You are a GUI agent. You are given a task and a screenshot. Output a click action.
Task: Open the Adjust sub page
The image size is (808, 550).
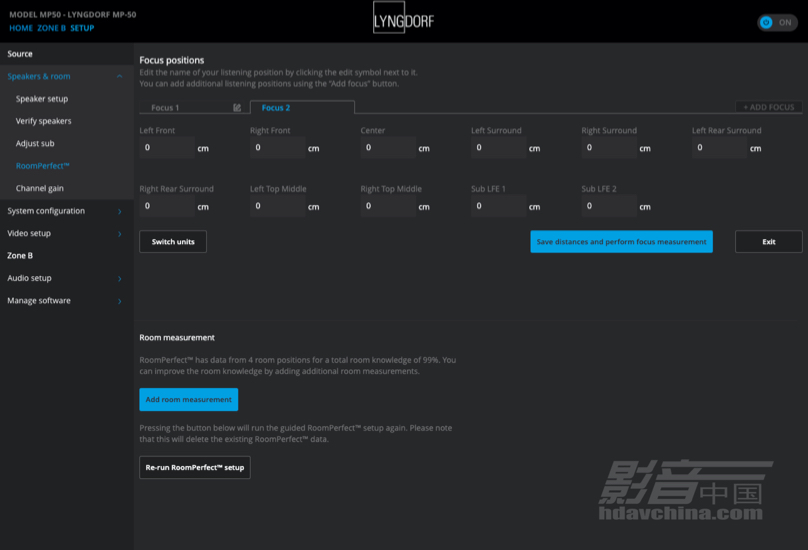[35, 143]
